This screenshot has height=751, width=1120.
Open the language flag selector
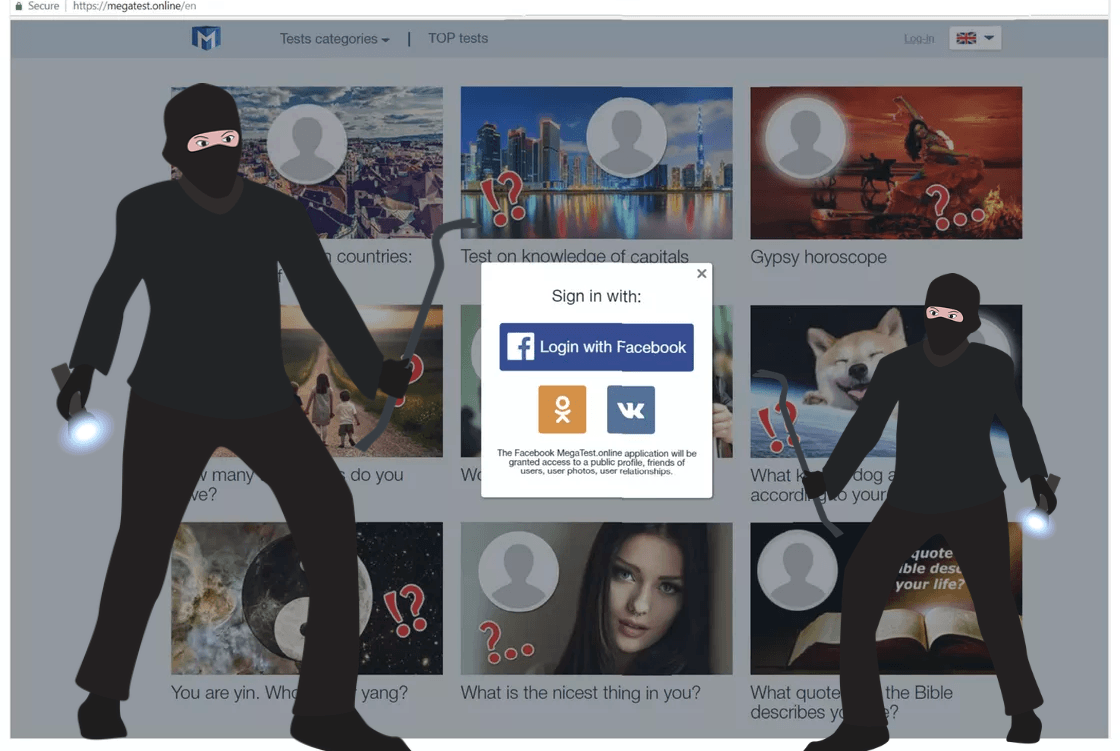975,38
